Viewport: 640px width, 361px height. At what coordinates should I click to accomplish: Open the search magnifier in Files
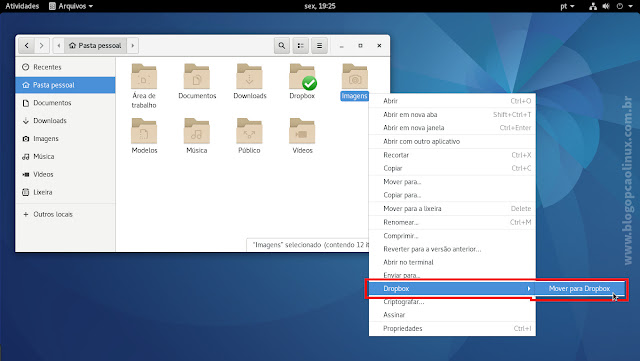coord(282,45)
